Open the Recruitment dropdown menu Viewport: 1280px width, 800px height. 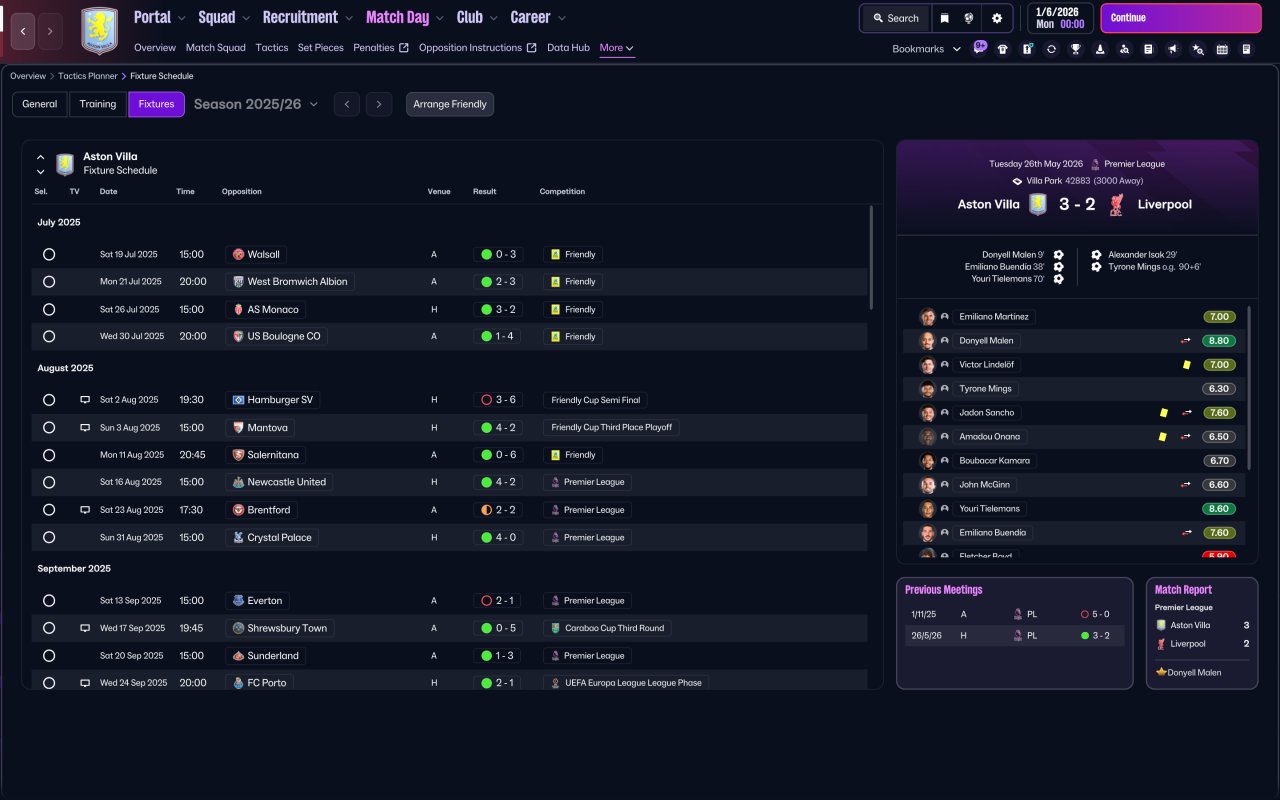pyautogui.click(x=308, y=17)
